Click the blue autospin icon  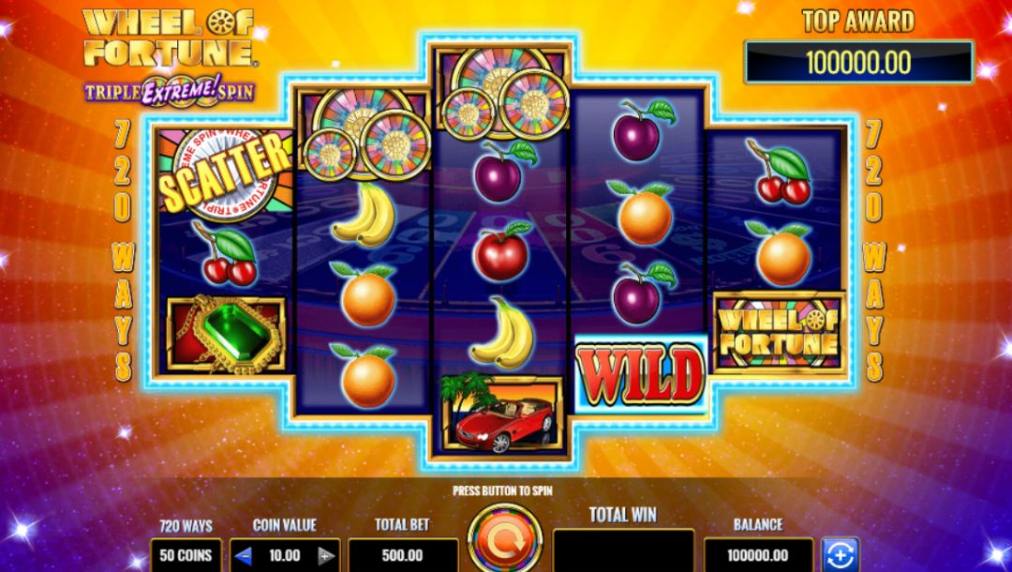pos(840,555)
